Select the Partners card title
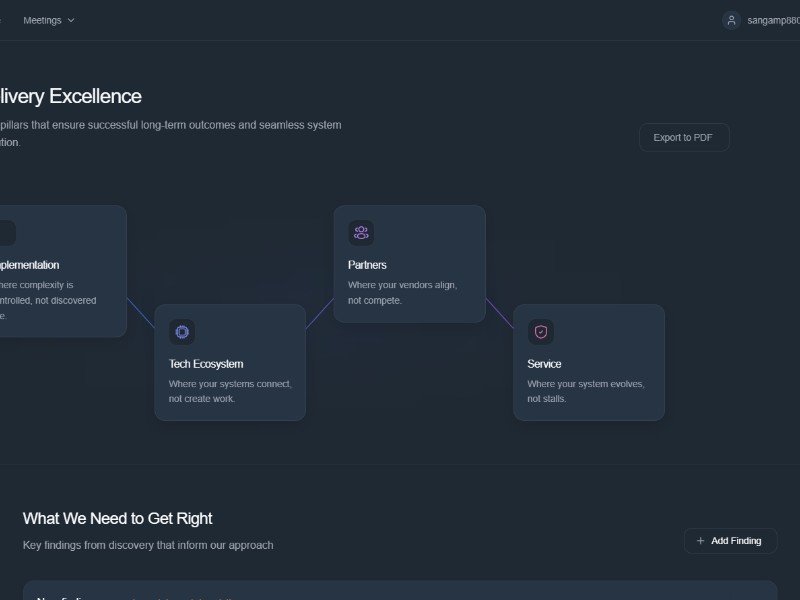800x600 pixels. point(367,265)
